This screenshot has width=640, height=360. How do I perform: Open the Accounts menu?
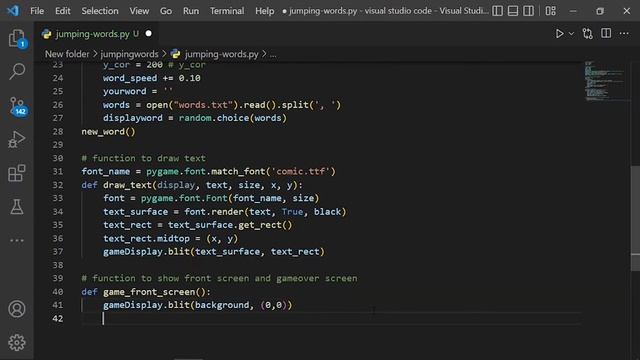(x=17, y=309)
